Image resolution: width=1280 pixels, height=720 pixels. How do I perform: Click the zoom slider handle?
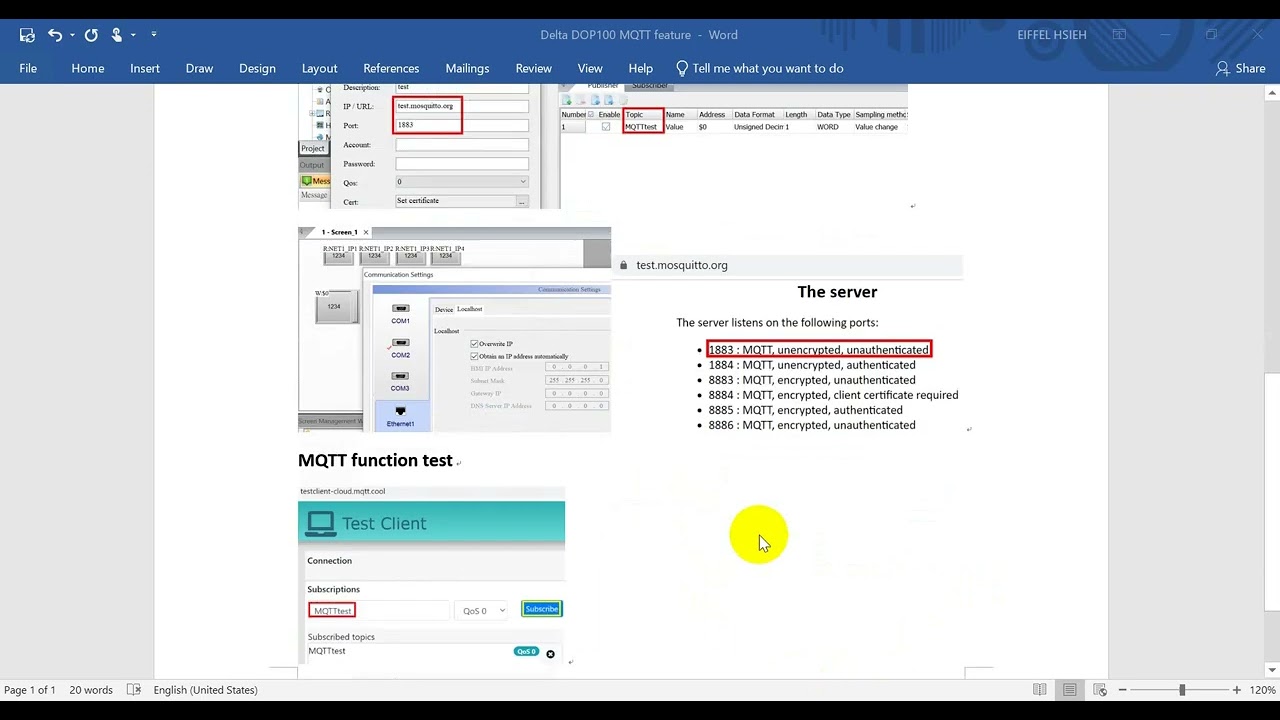[1182, 690]
